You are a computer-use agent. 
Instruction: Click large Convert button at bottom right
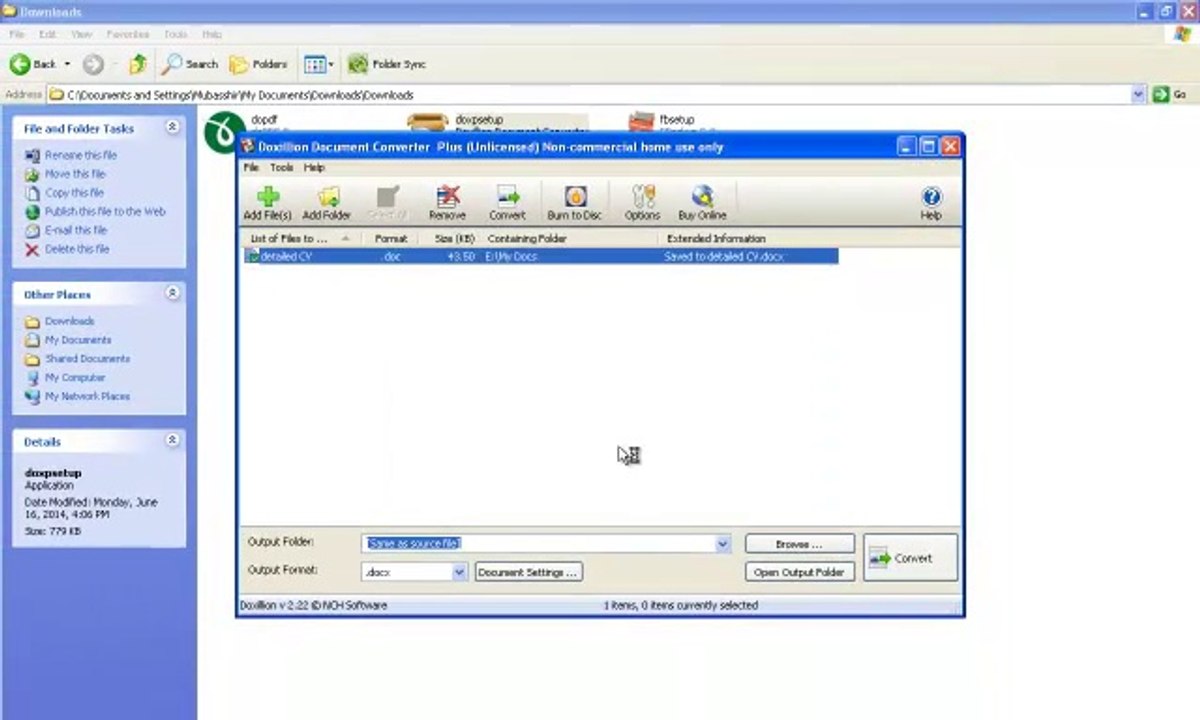[911, 558]
